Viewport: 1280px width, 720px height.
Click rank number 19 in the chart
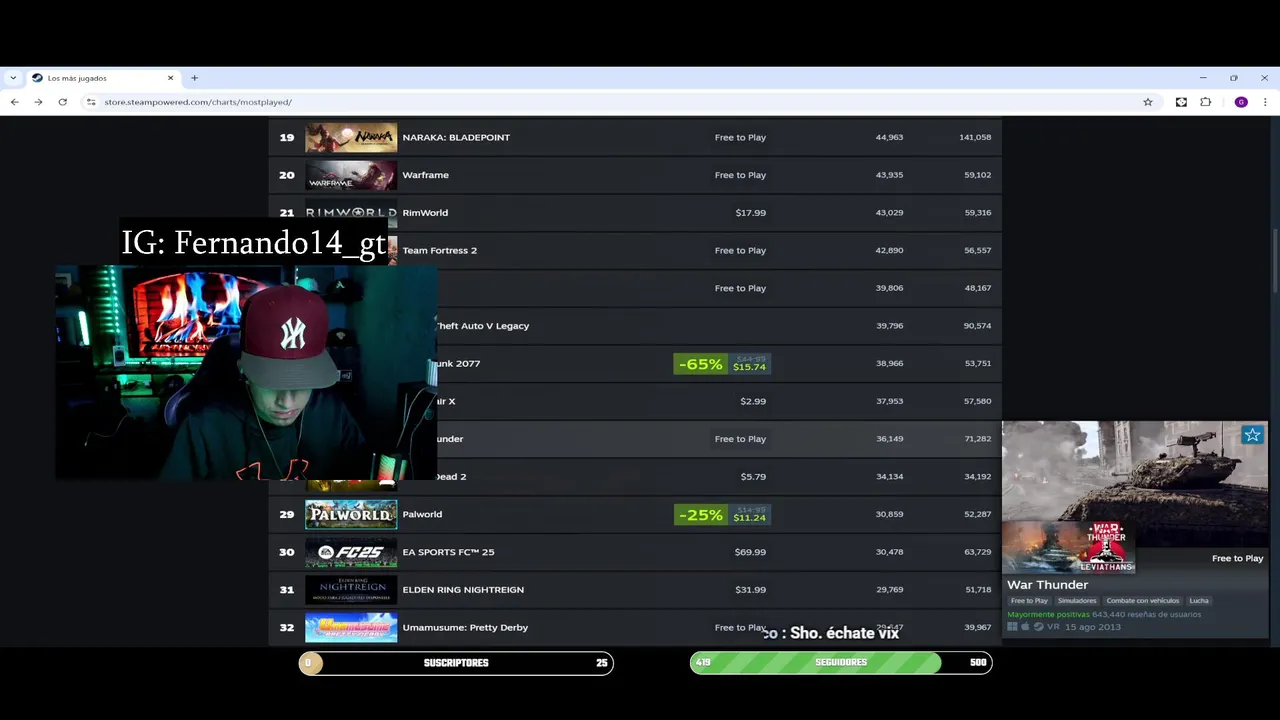[x=287, y=137]
